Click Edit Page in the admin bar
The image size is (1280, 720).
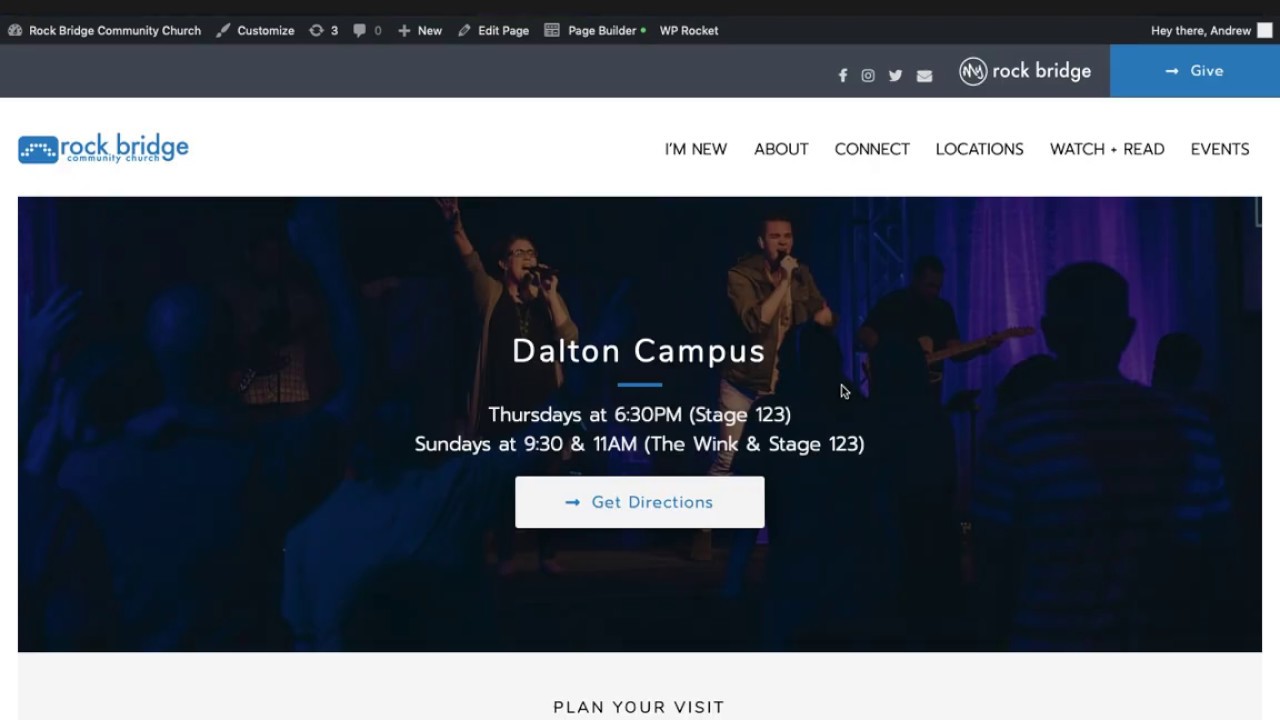point(493,30)
